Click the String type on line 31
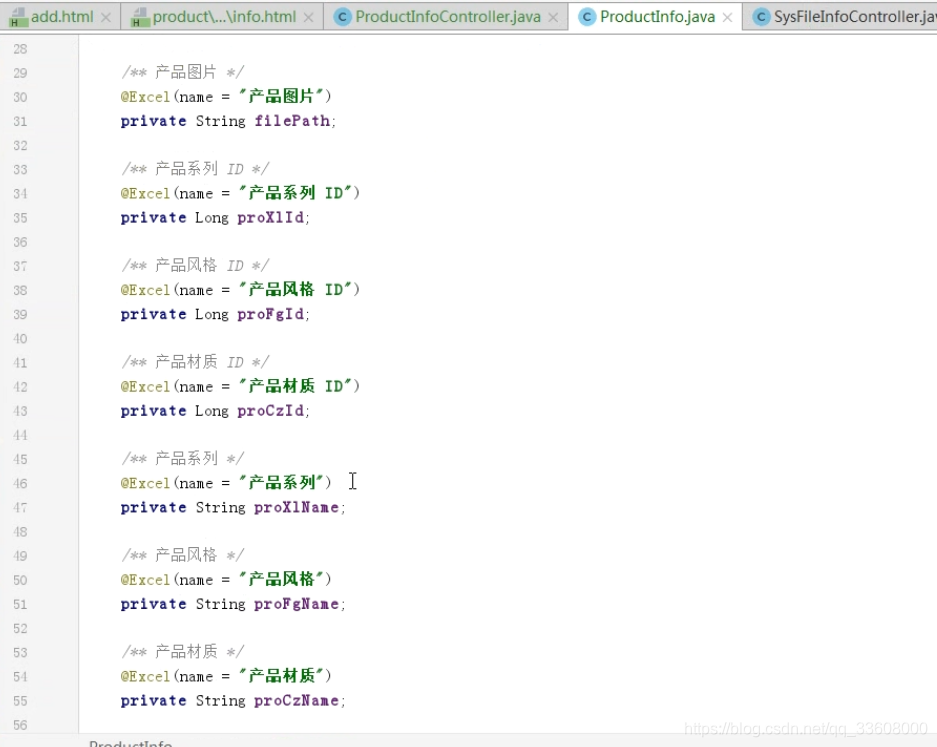 click(x=221, y=121)
